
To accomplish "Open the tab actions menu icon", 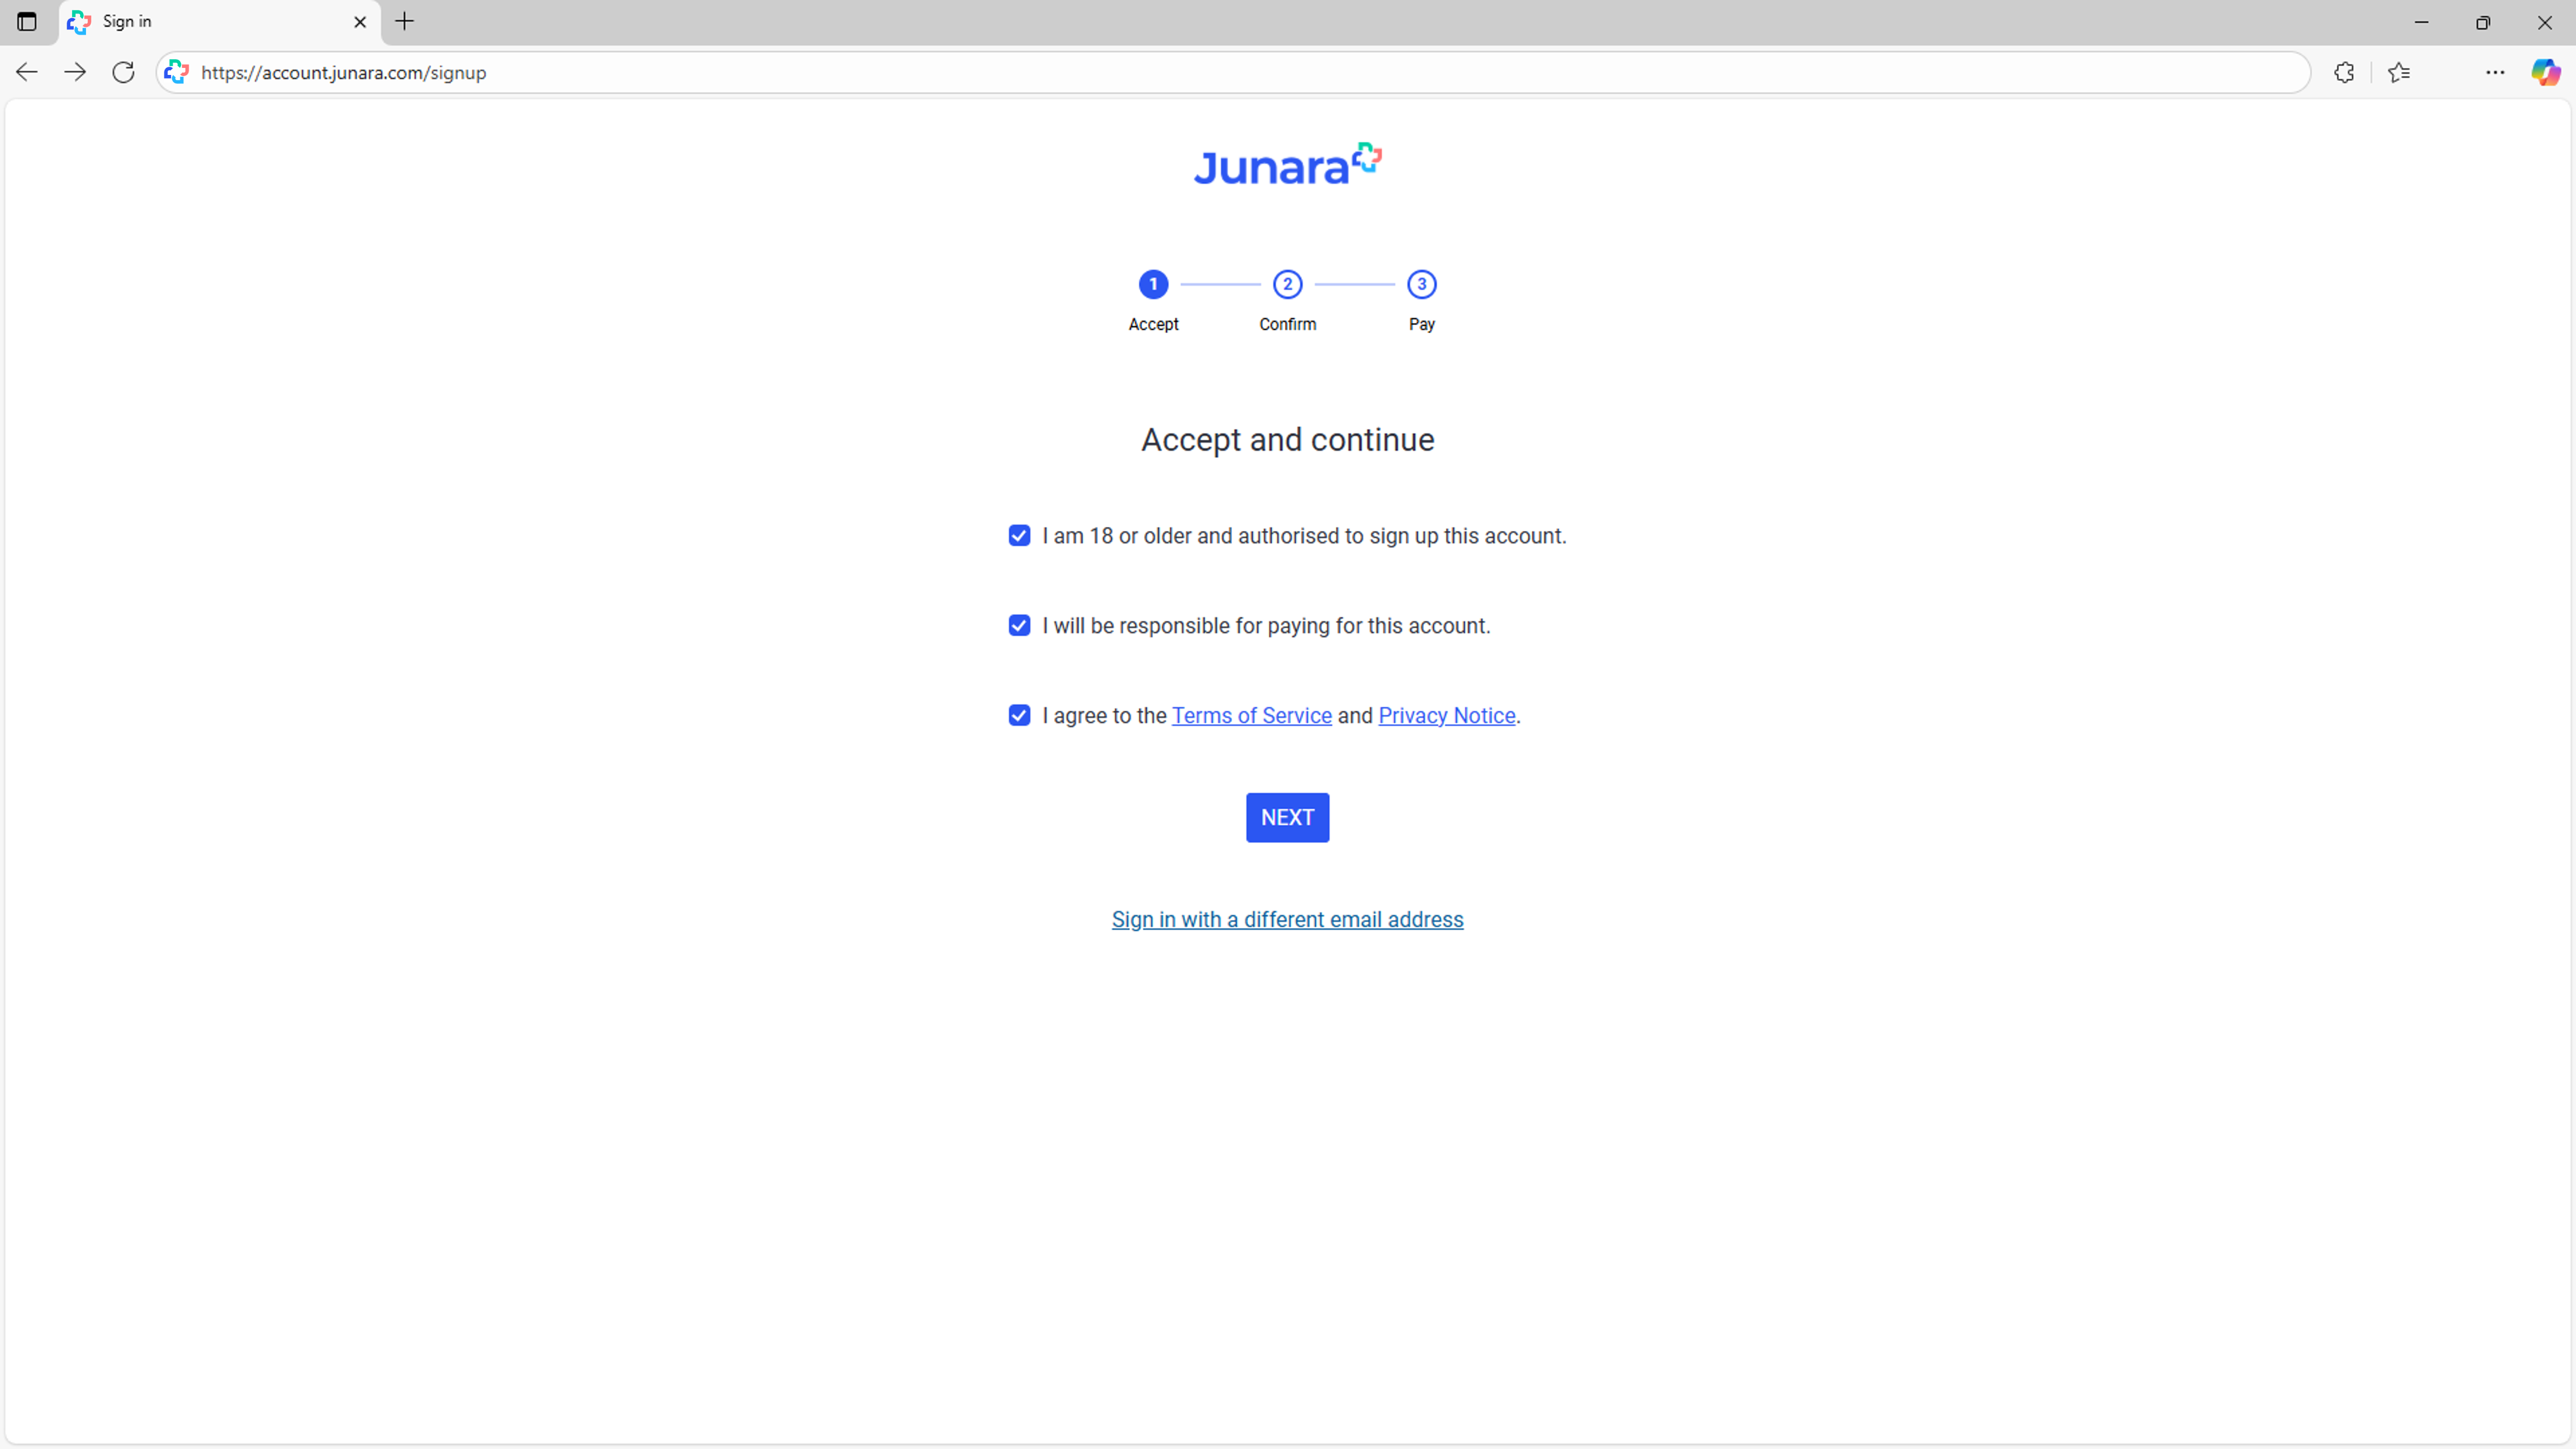I will click(27, 21).
